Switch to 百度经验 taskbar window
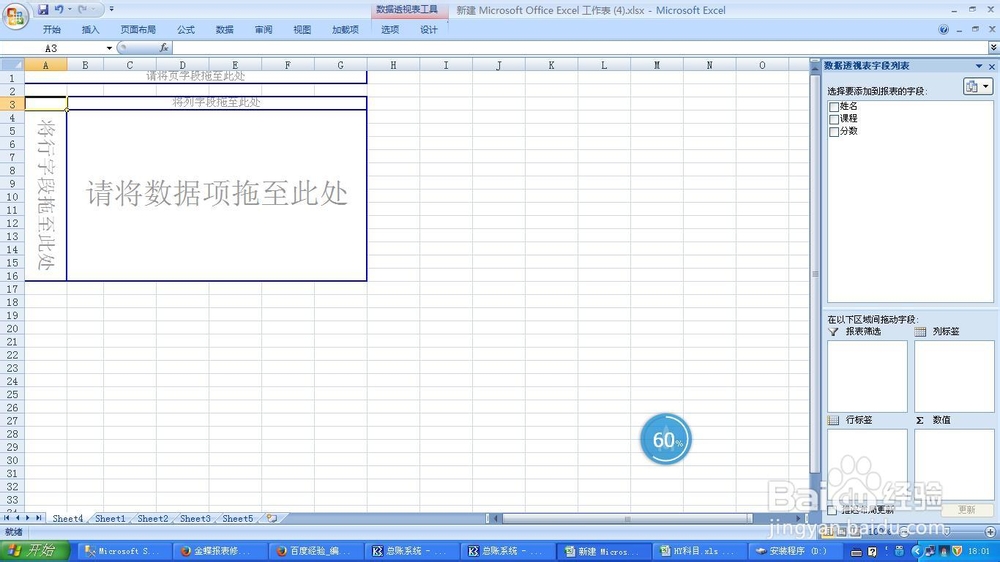 [315, 551]
